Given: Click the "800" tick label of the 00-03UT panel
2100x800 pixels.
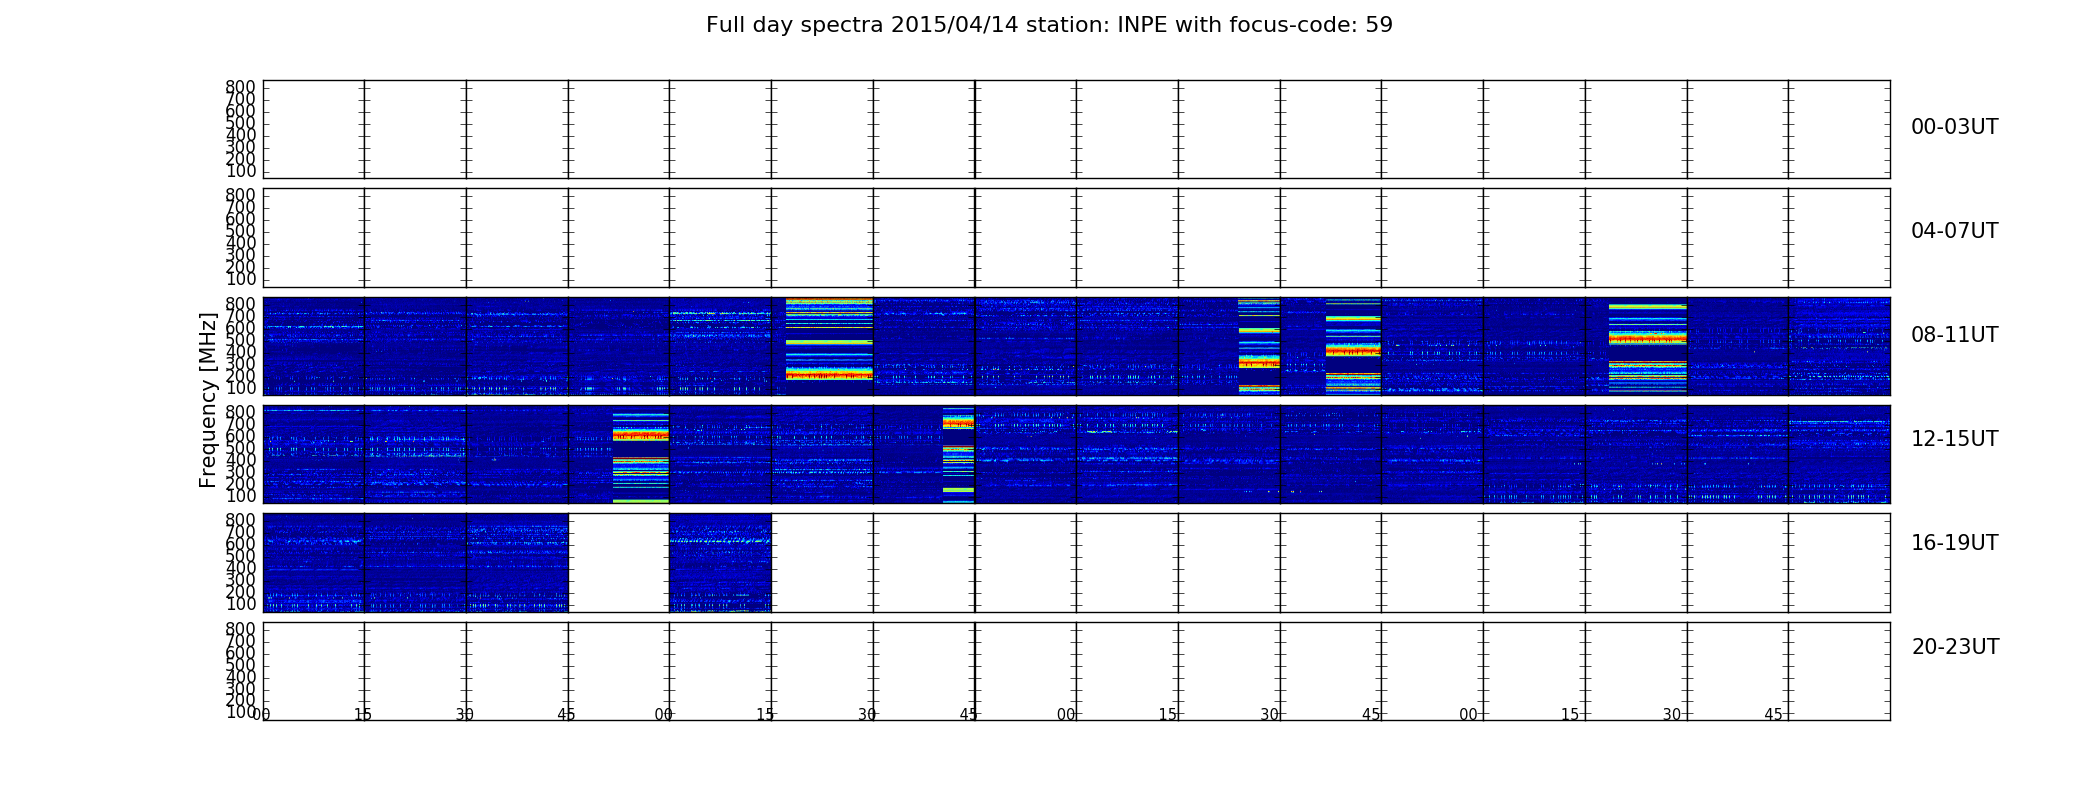Looking at the screenshot, I should [x=241, y=87].
